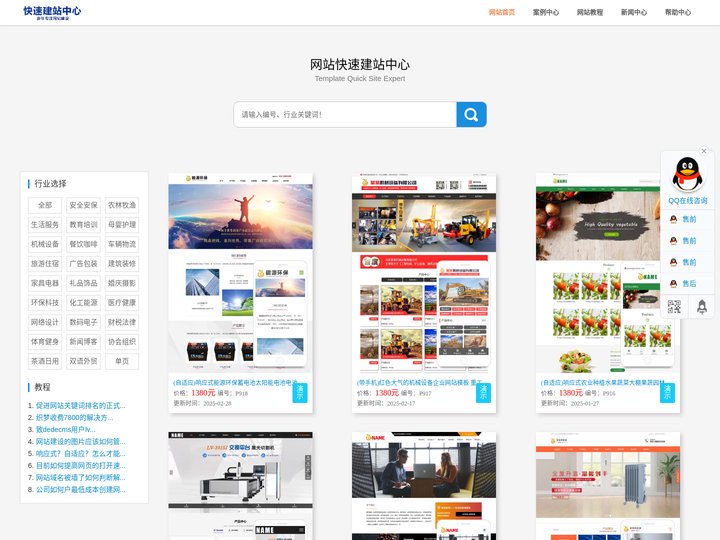Open tutorial 网站建设的图片应该如何管...

[x=80, y=441]
